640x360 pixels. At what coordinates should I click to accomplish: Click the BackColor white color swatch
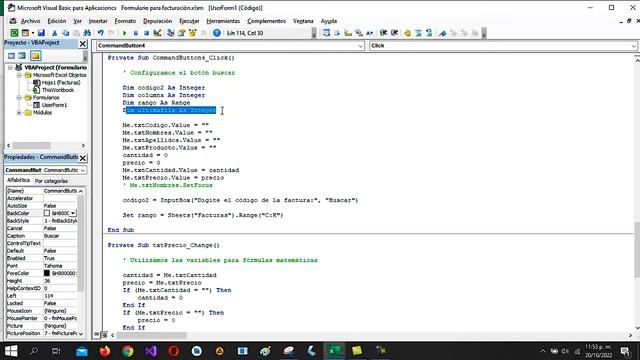tap(47, 213)
